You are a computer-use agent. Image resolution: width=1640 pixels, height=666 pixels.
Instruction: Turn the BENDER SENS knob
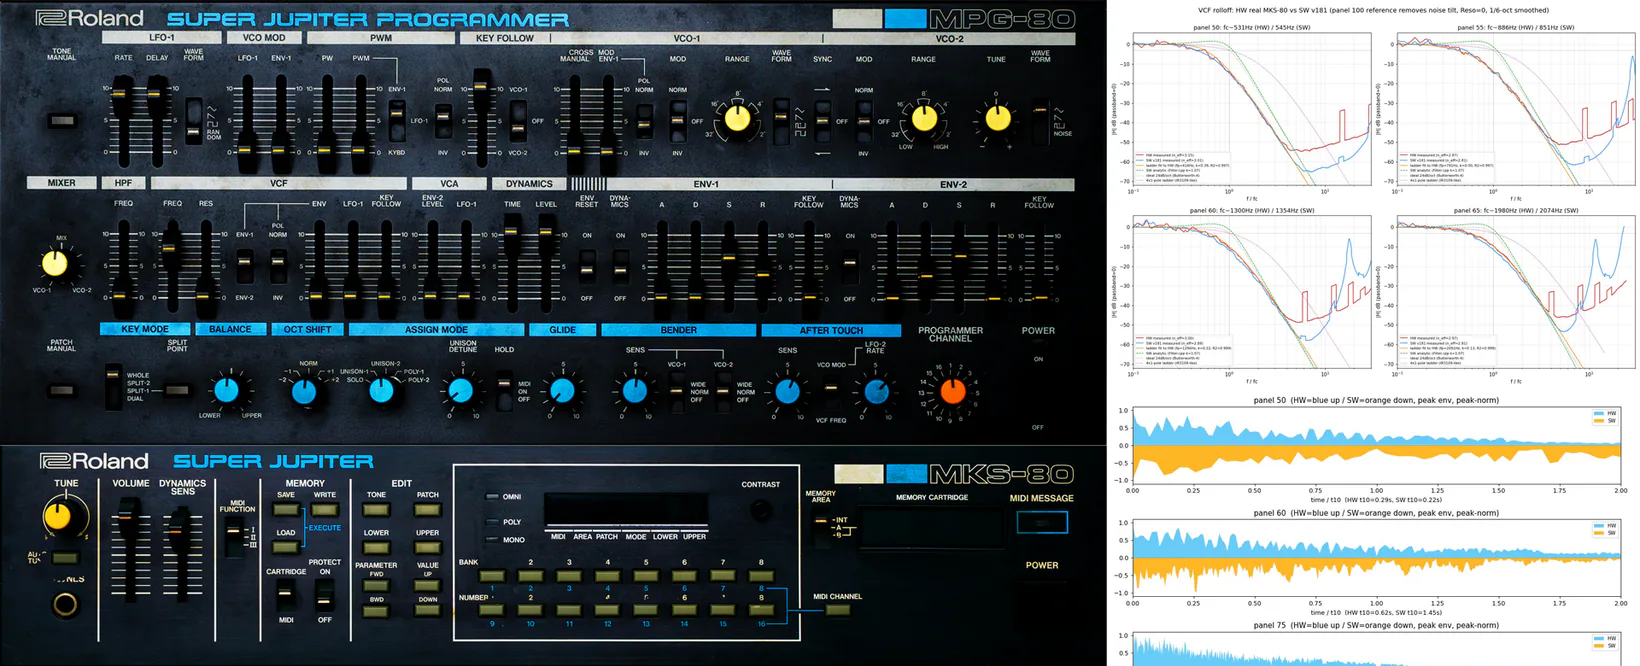[x=634, y=391]
